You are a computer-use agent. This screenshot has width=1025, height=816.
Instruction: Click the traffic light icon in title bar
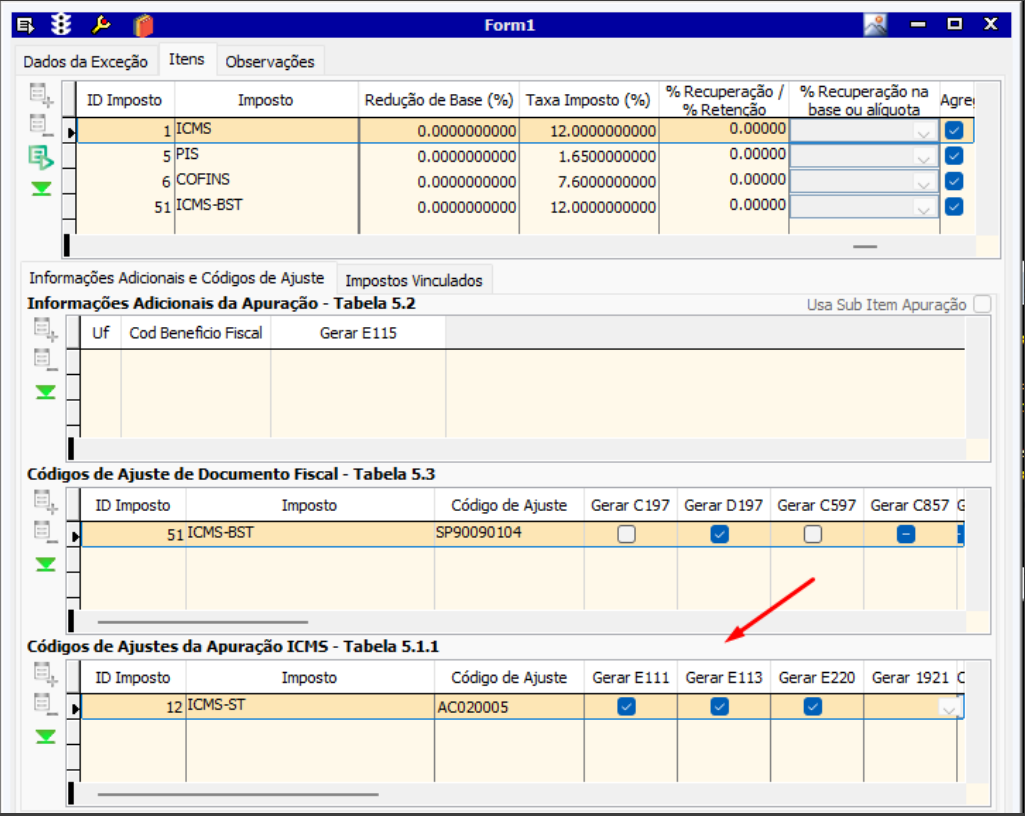click(x=63, y=24)
